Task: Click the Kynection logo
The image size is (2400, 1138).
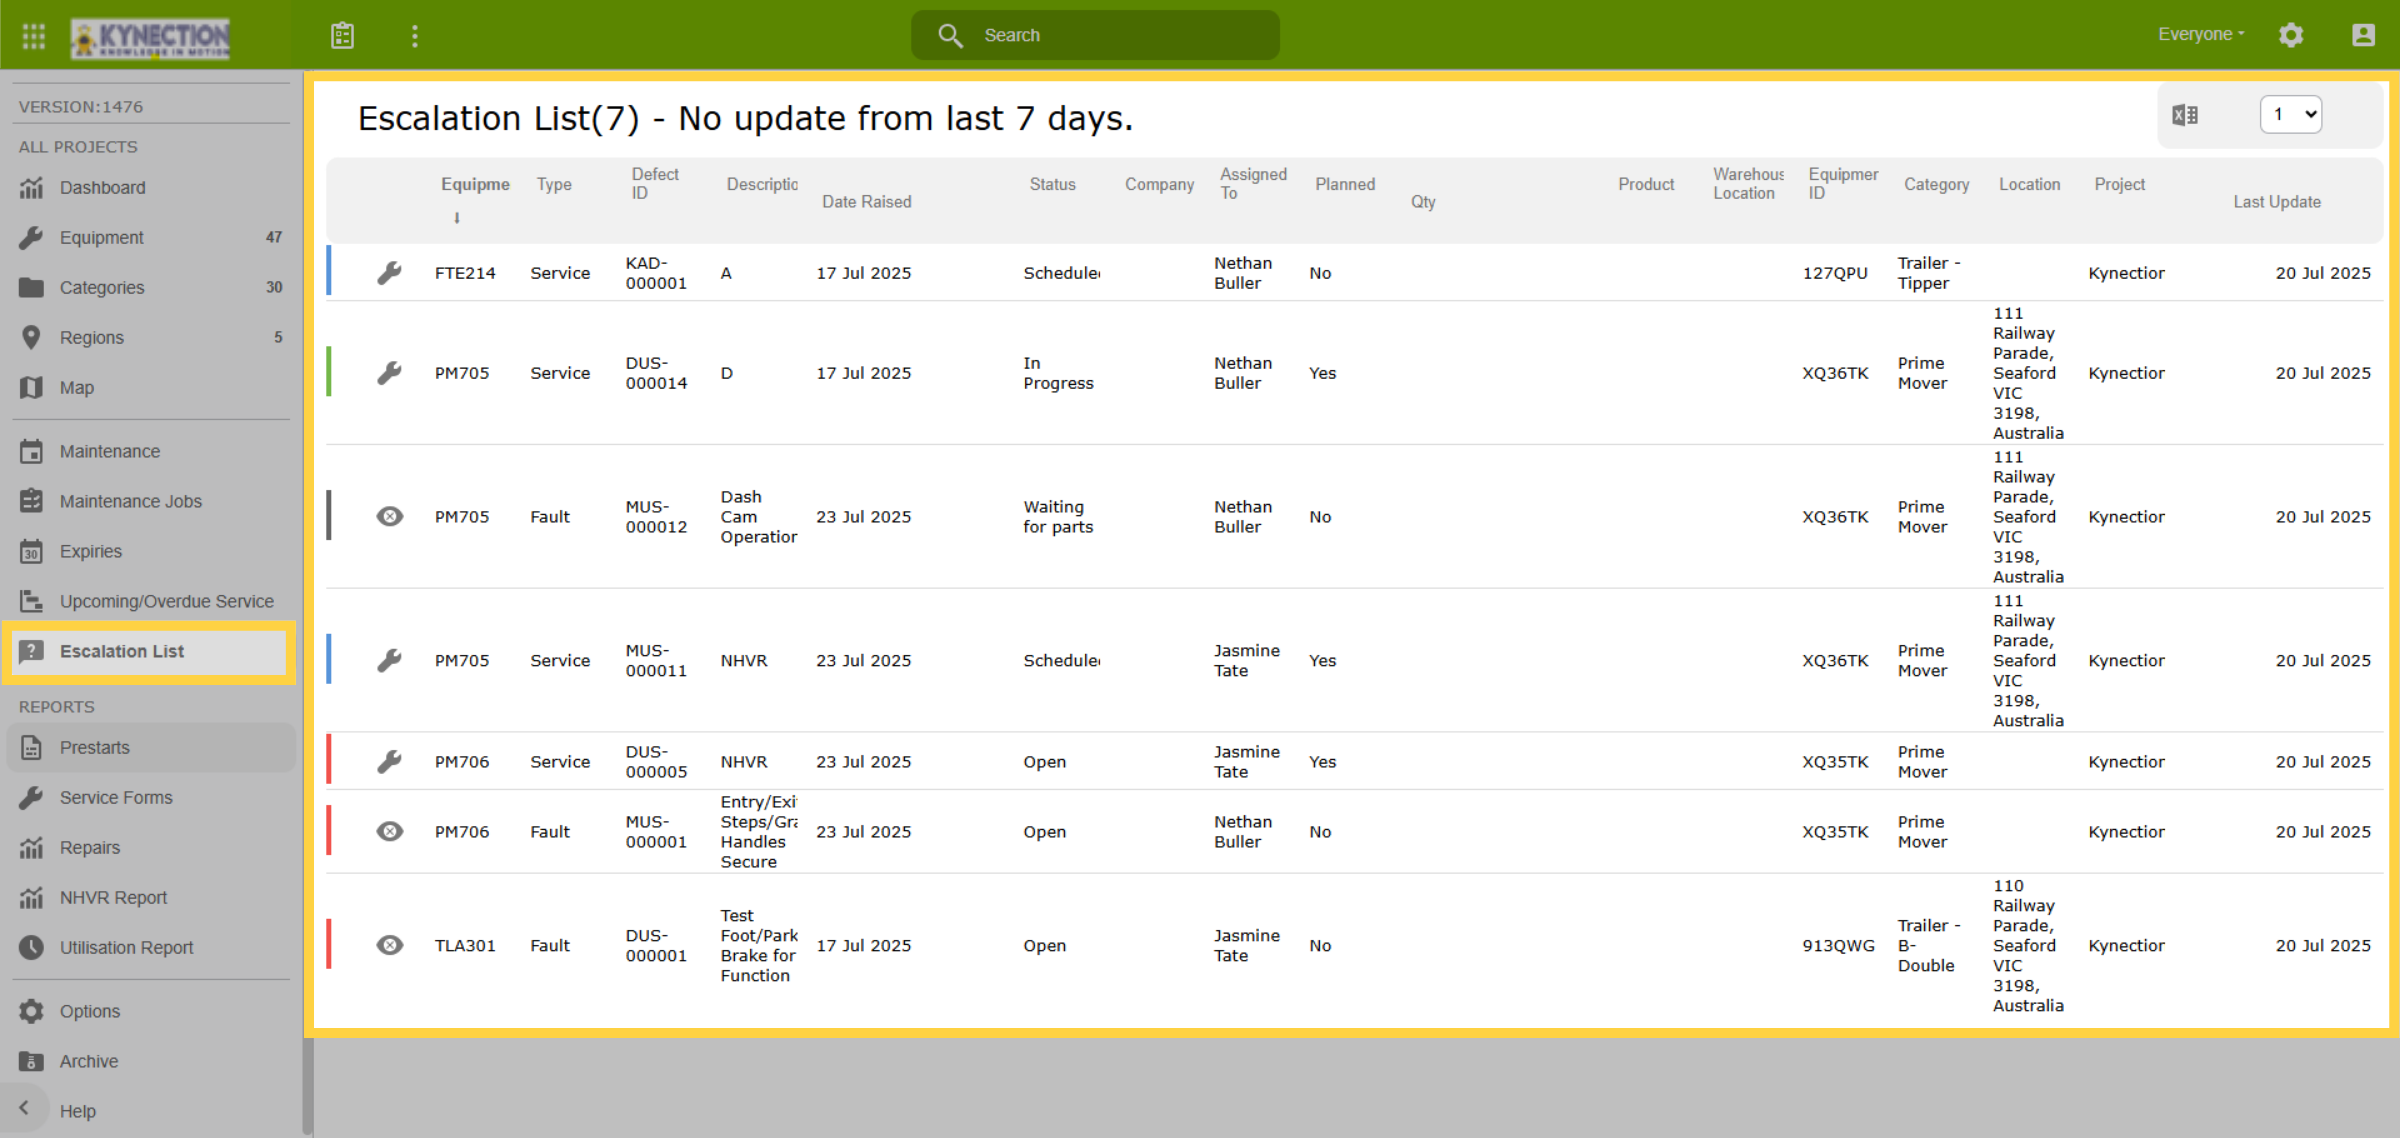Action: [x=150, y=38]
